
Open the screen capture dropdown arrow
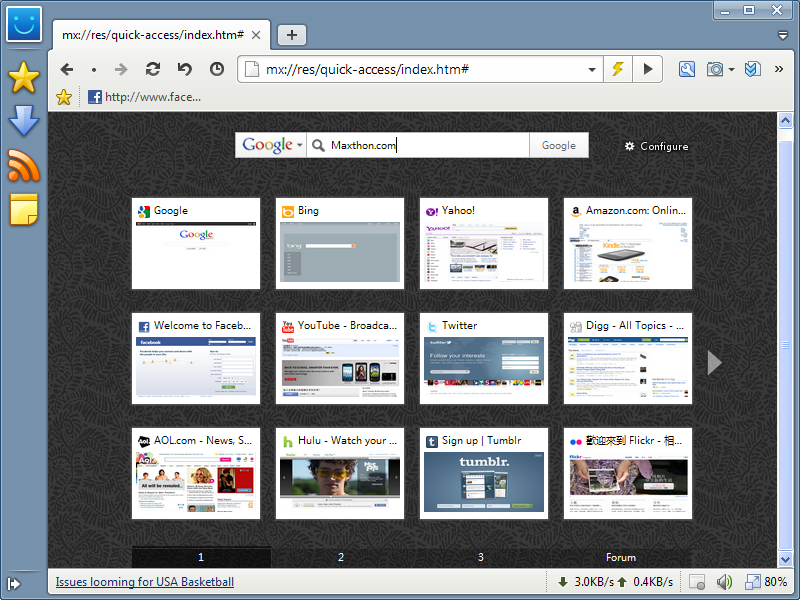[731, 69]
